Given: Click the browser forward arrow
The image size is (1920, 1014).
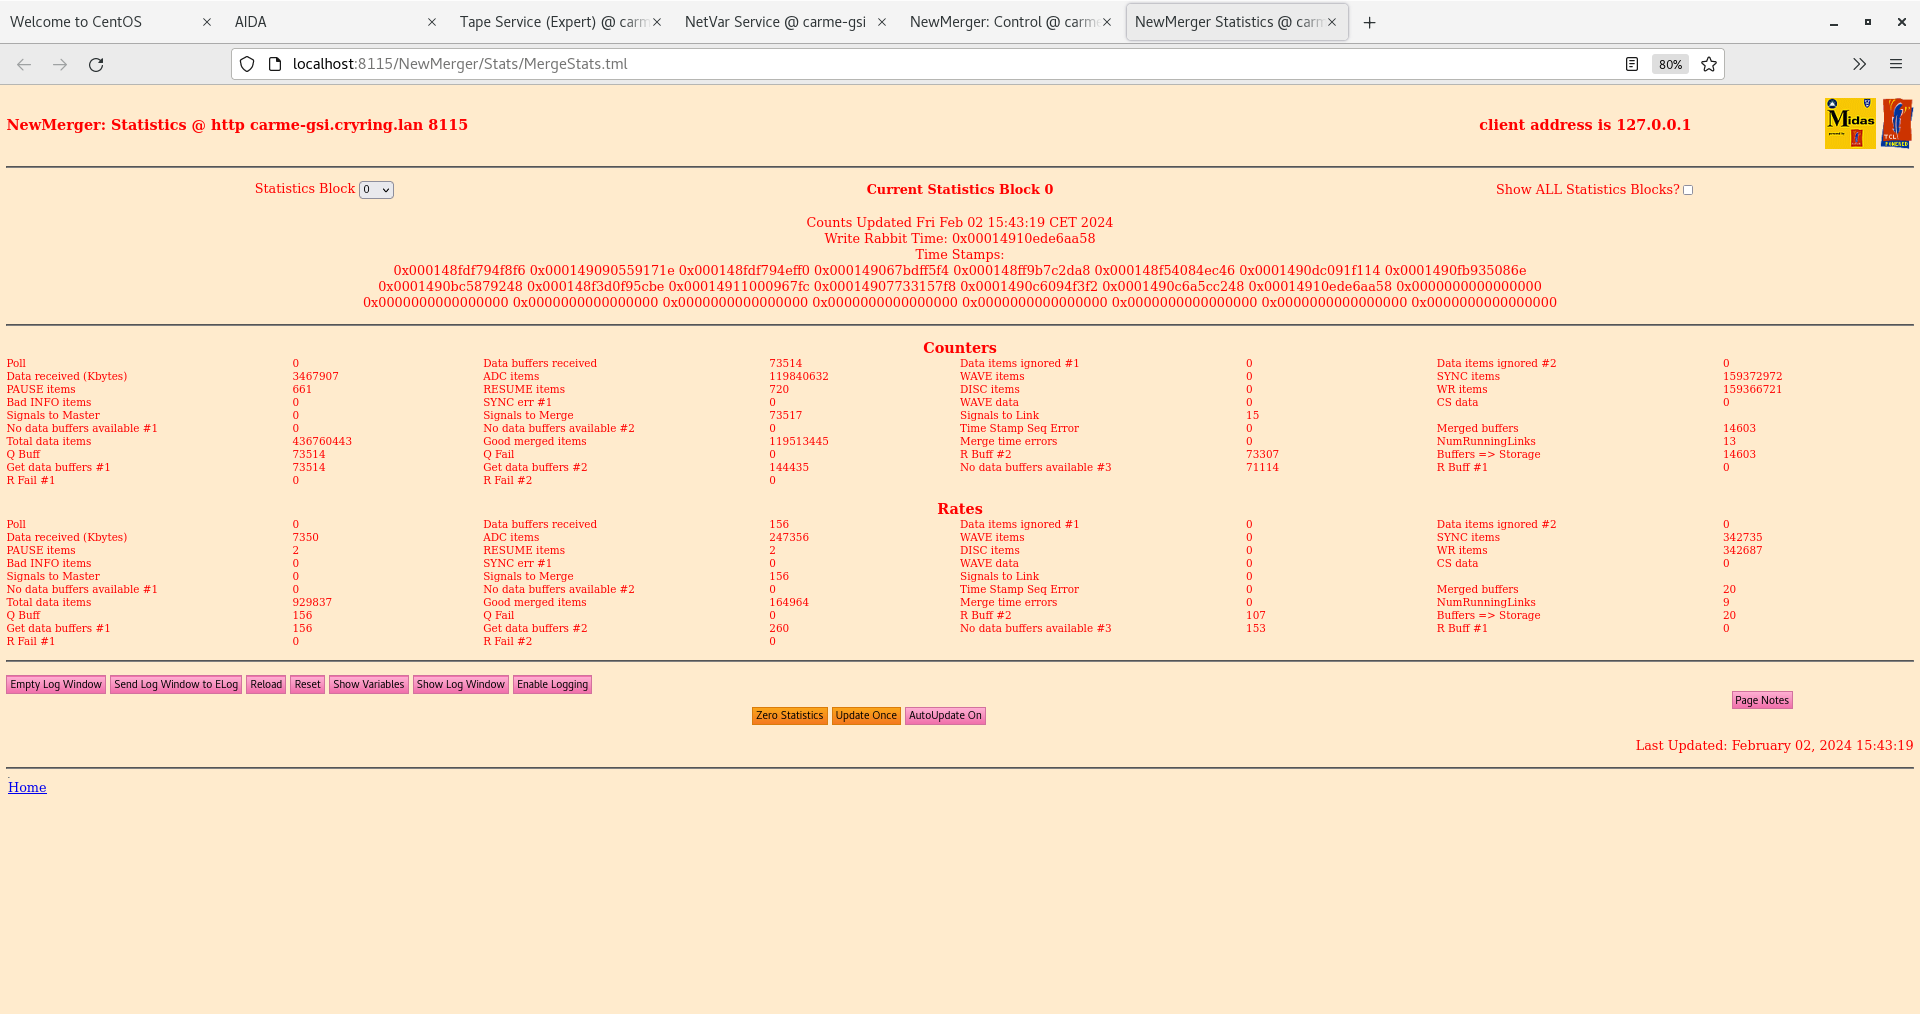Looking at the screenshot, I should tap(60, 64).
